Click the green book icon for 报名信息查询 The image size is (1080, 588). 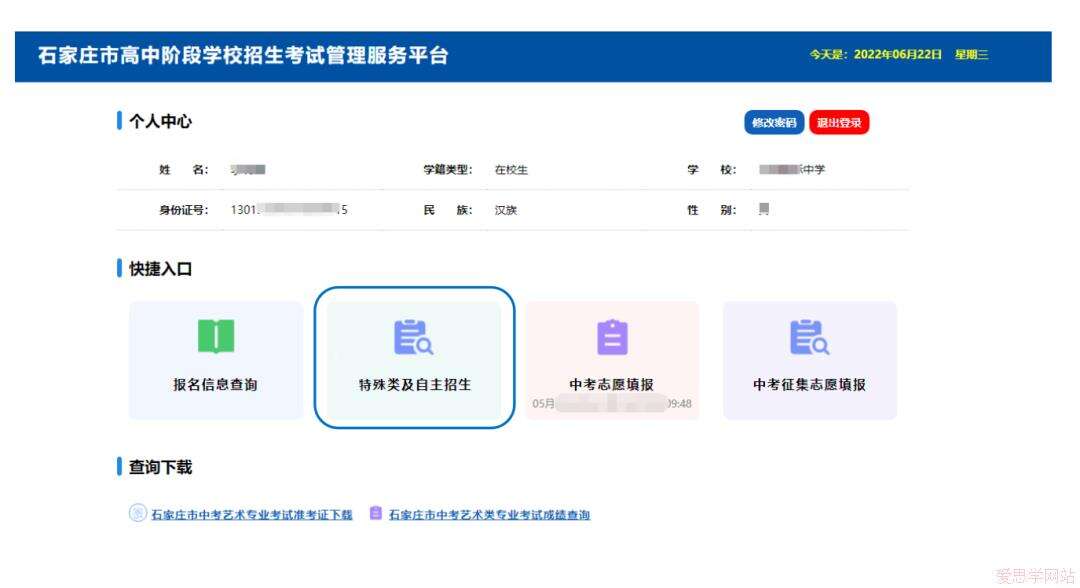pyautogui.click(x=215, y=337)
